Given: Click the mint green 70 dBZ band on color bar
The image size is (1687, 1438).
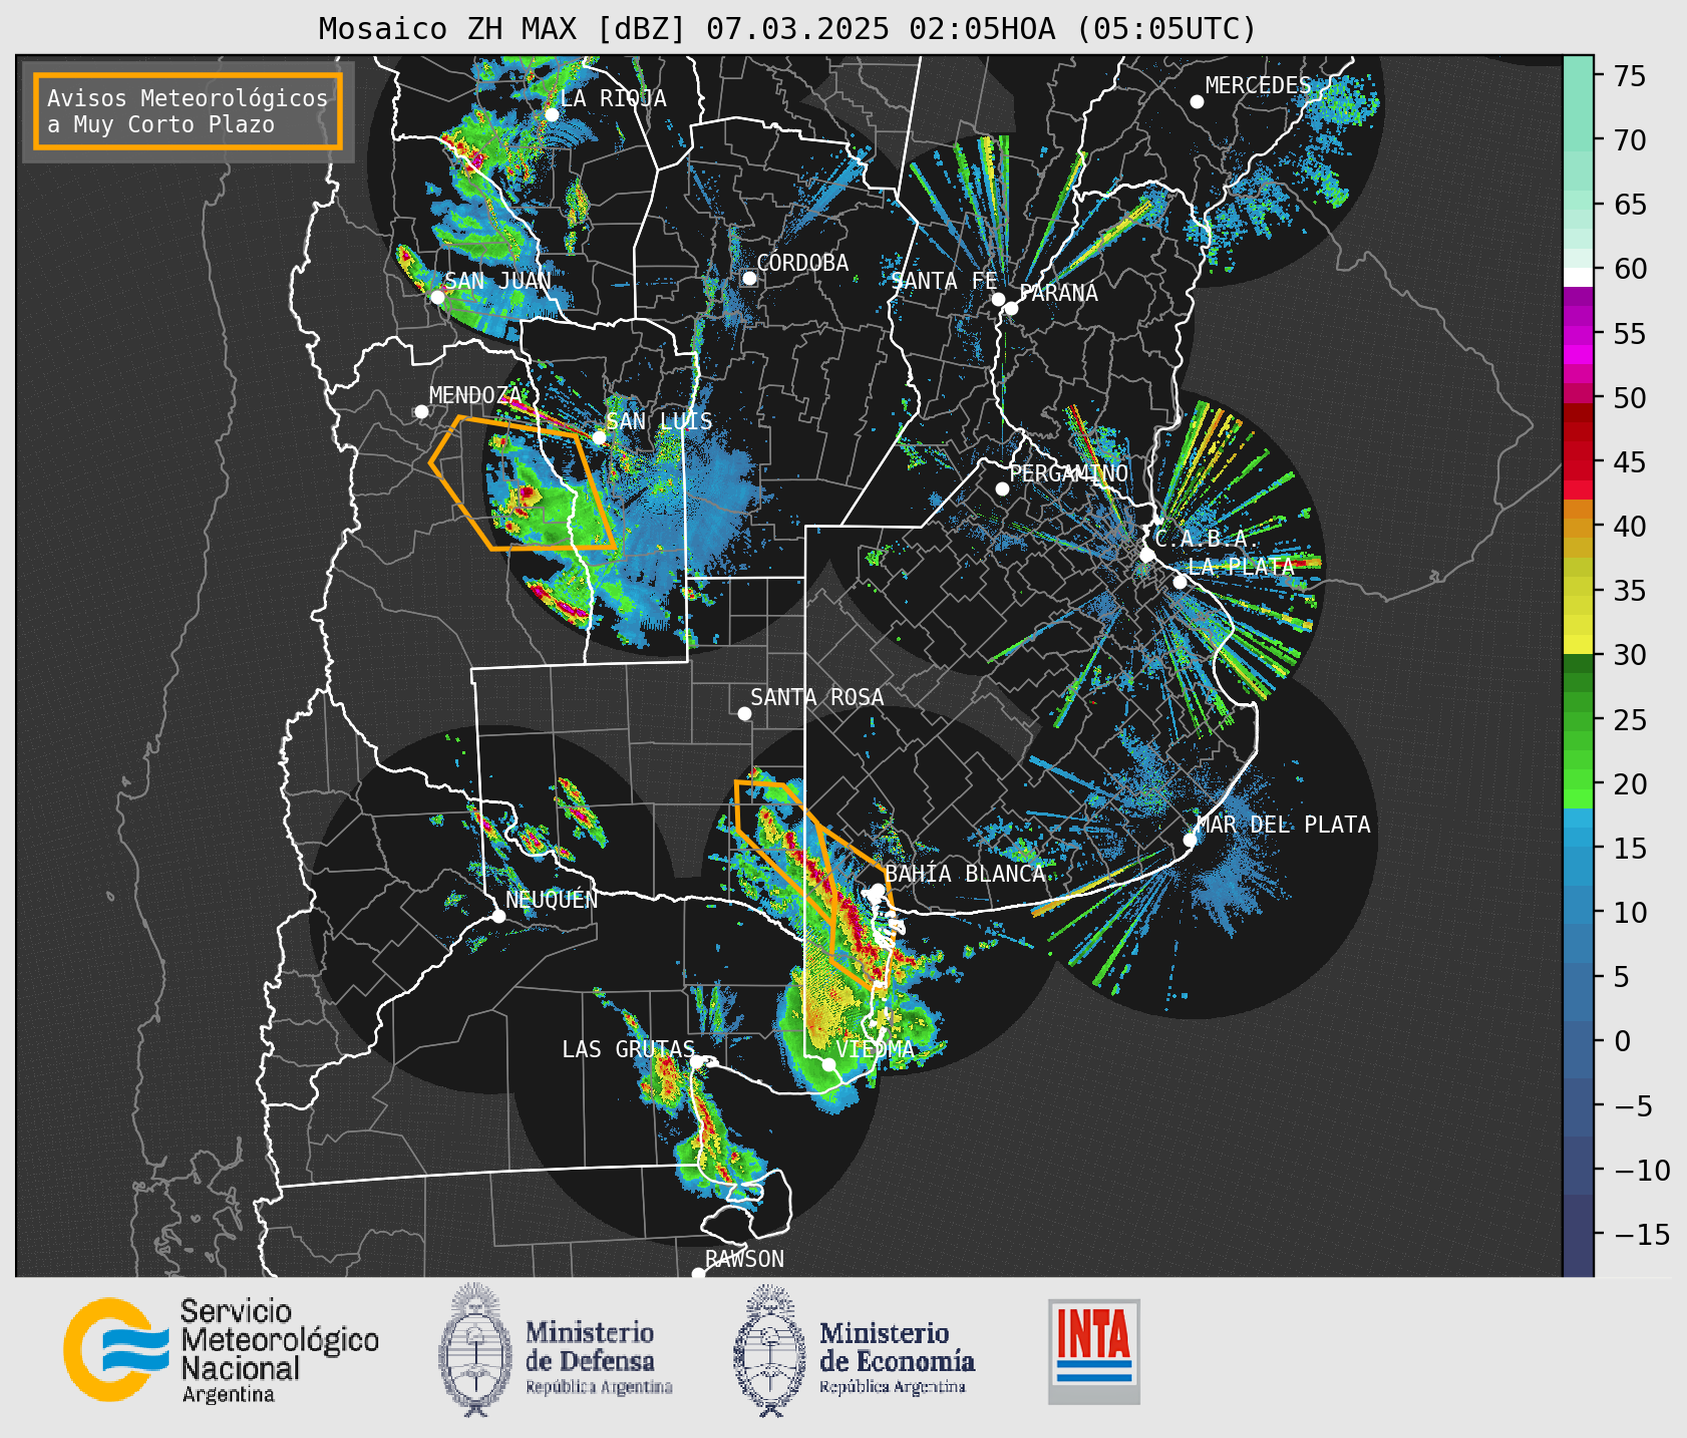Looking at the screenshot, I should tap(1578, 140).
